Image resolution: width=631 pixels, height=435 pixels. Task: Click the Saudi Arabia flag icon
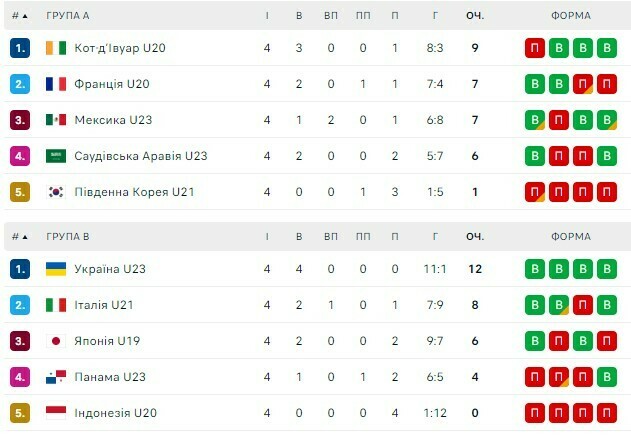[56, 156]
